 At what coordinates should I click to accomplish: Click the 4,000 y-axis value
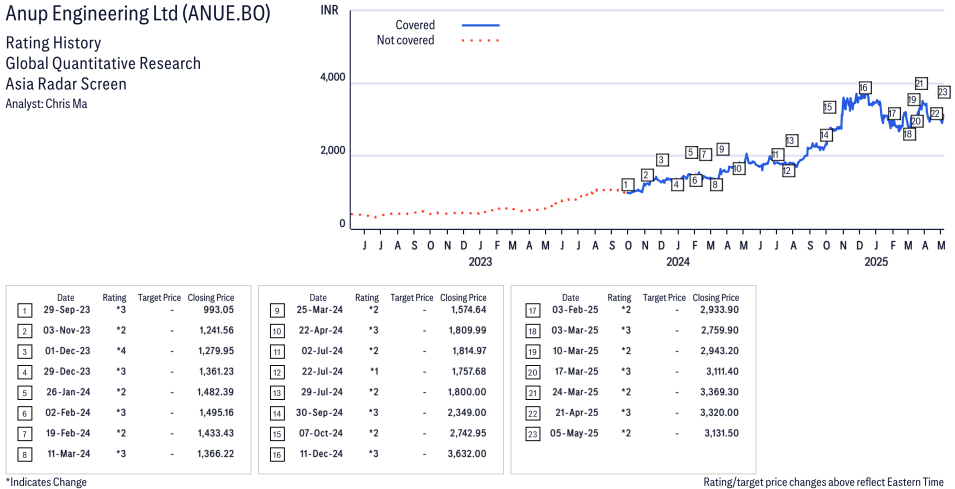click(x=333, y=78)
